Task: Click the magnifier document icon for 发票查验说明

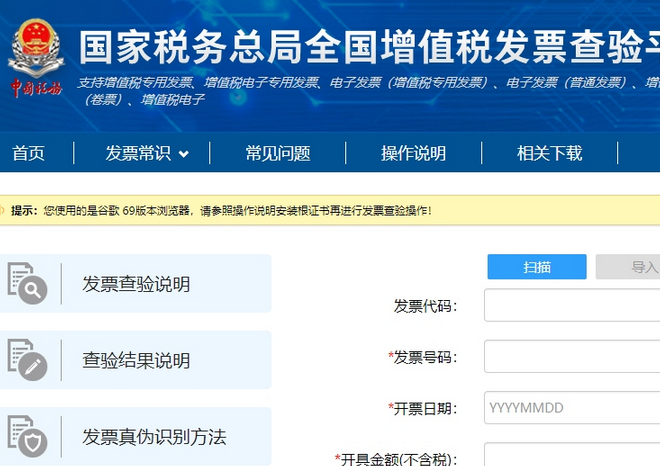Action: click(27, 283)
